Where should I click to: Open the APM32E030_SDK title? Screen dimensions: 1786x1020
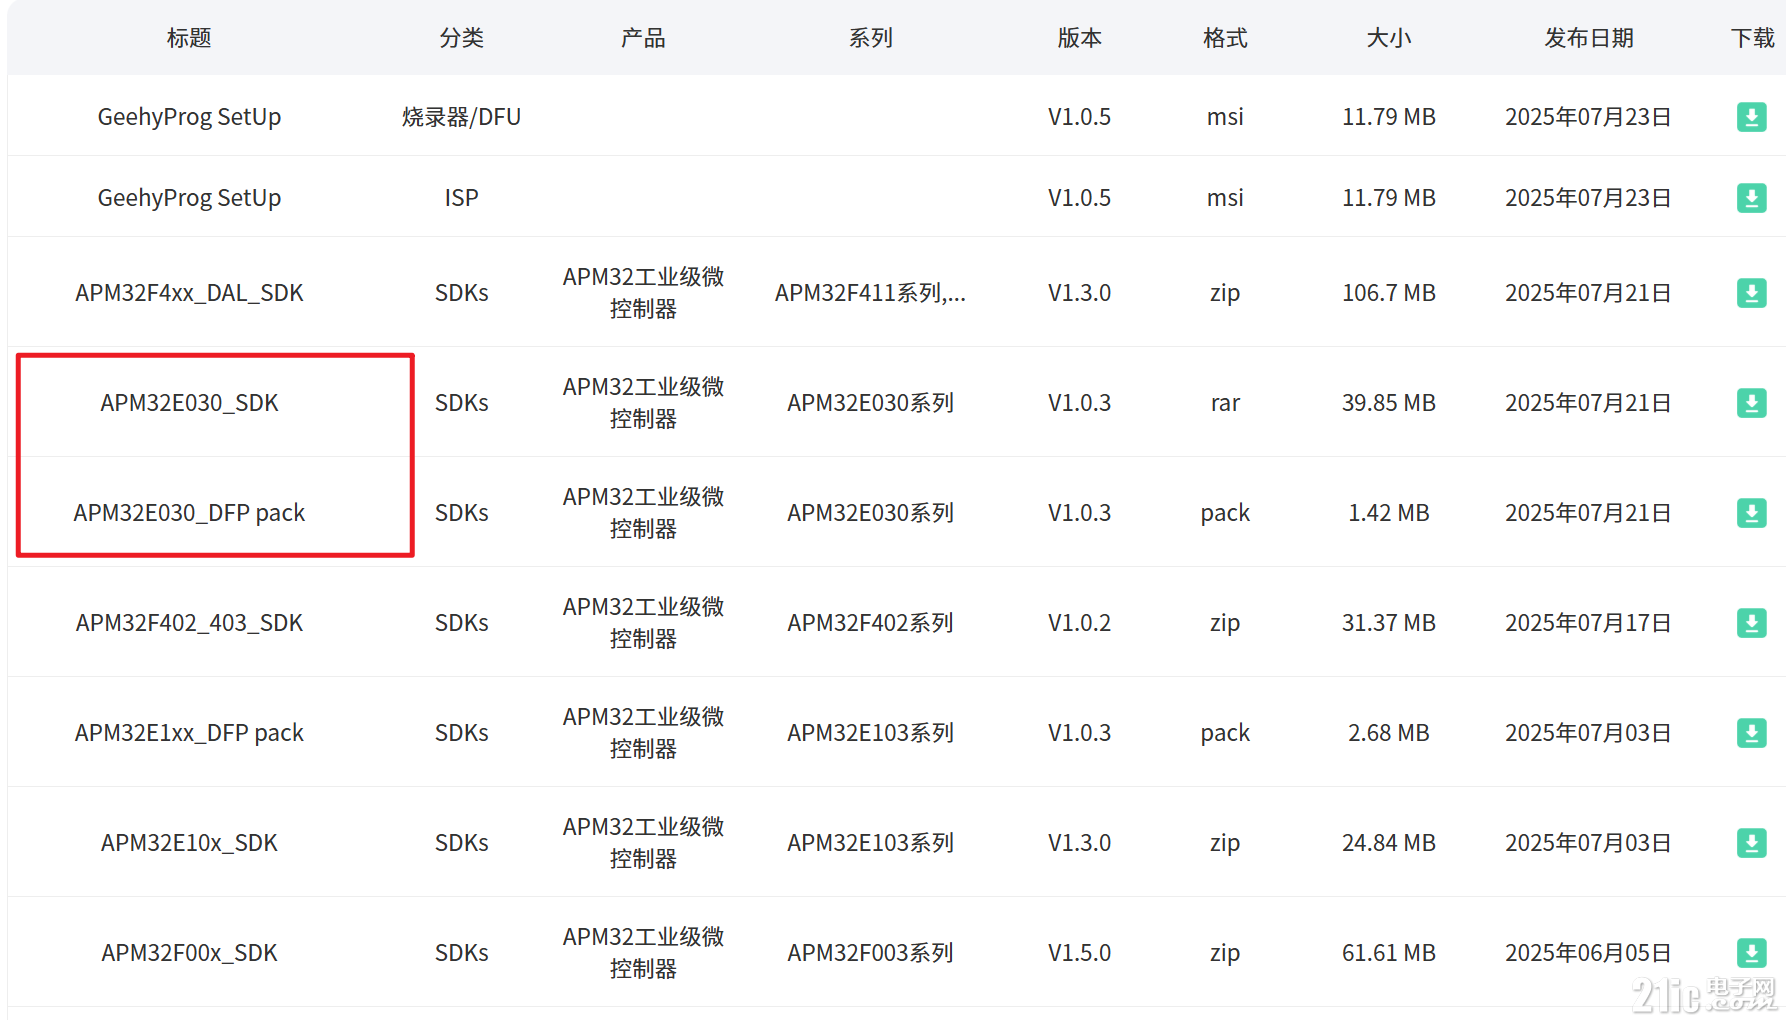[x=189, y=403]
